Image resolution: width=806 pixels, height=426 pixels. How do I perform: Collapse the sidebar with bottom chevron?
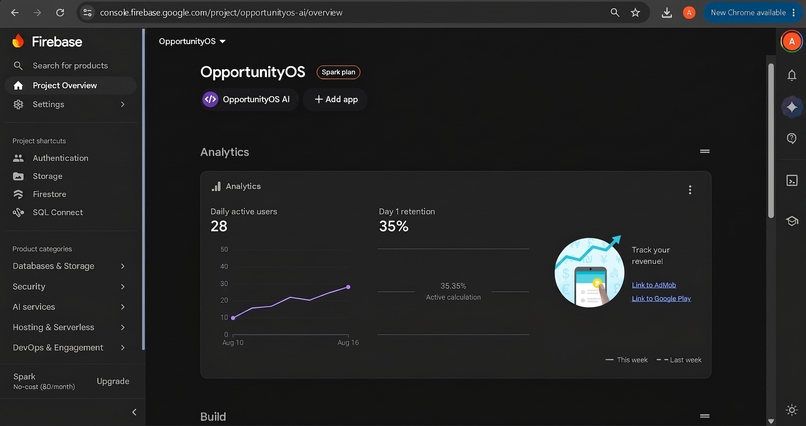[134, 412]
